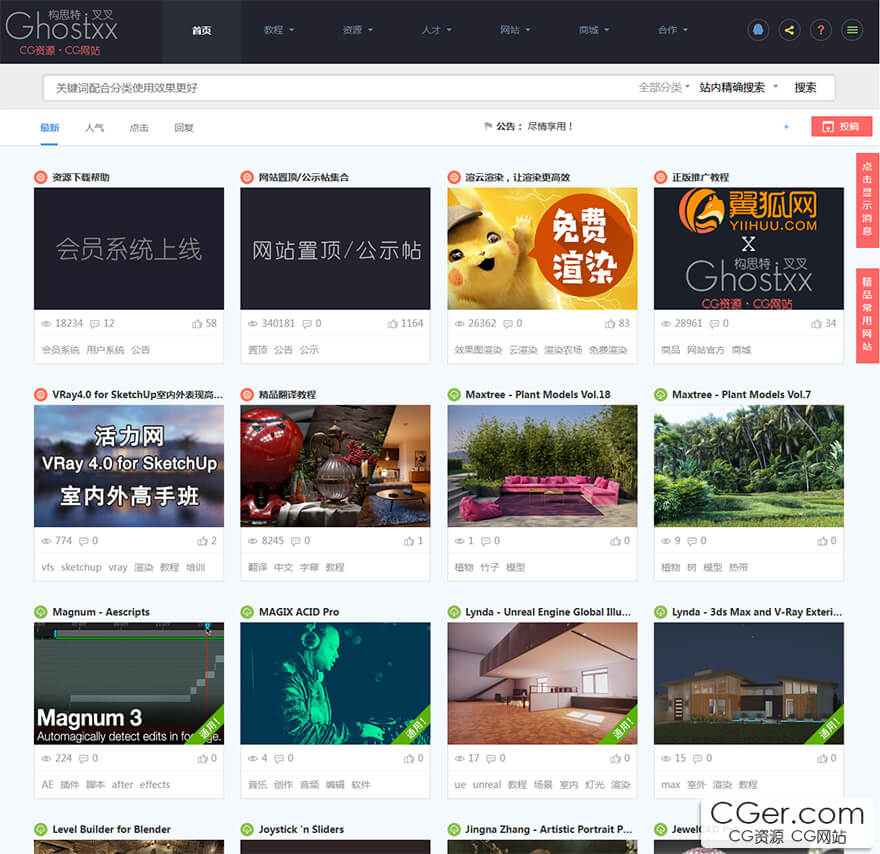Open the 翼狐网 YIIHUU.COM thumbnail
This screenshot has width=880, height=854.
click(x=749, y=249)
